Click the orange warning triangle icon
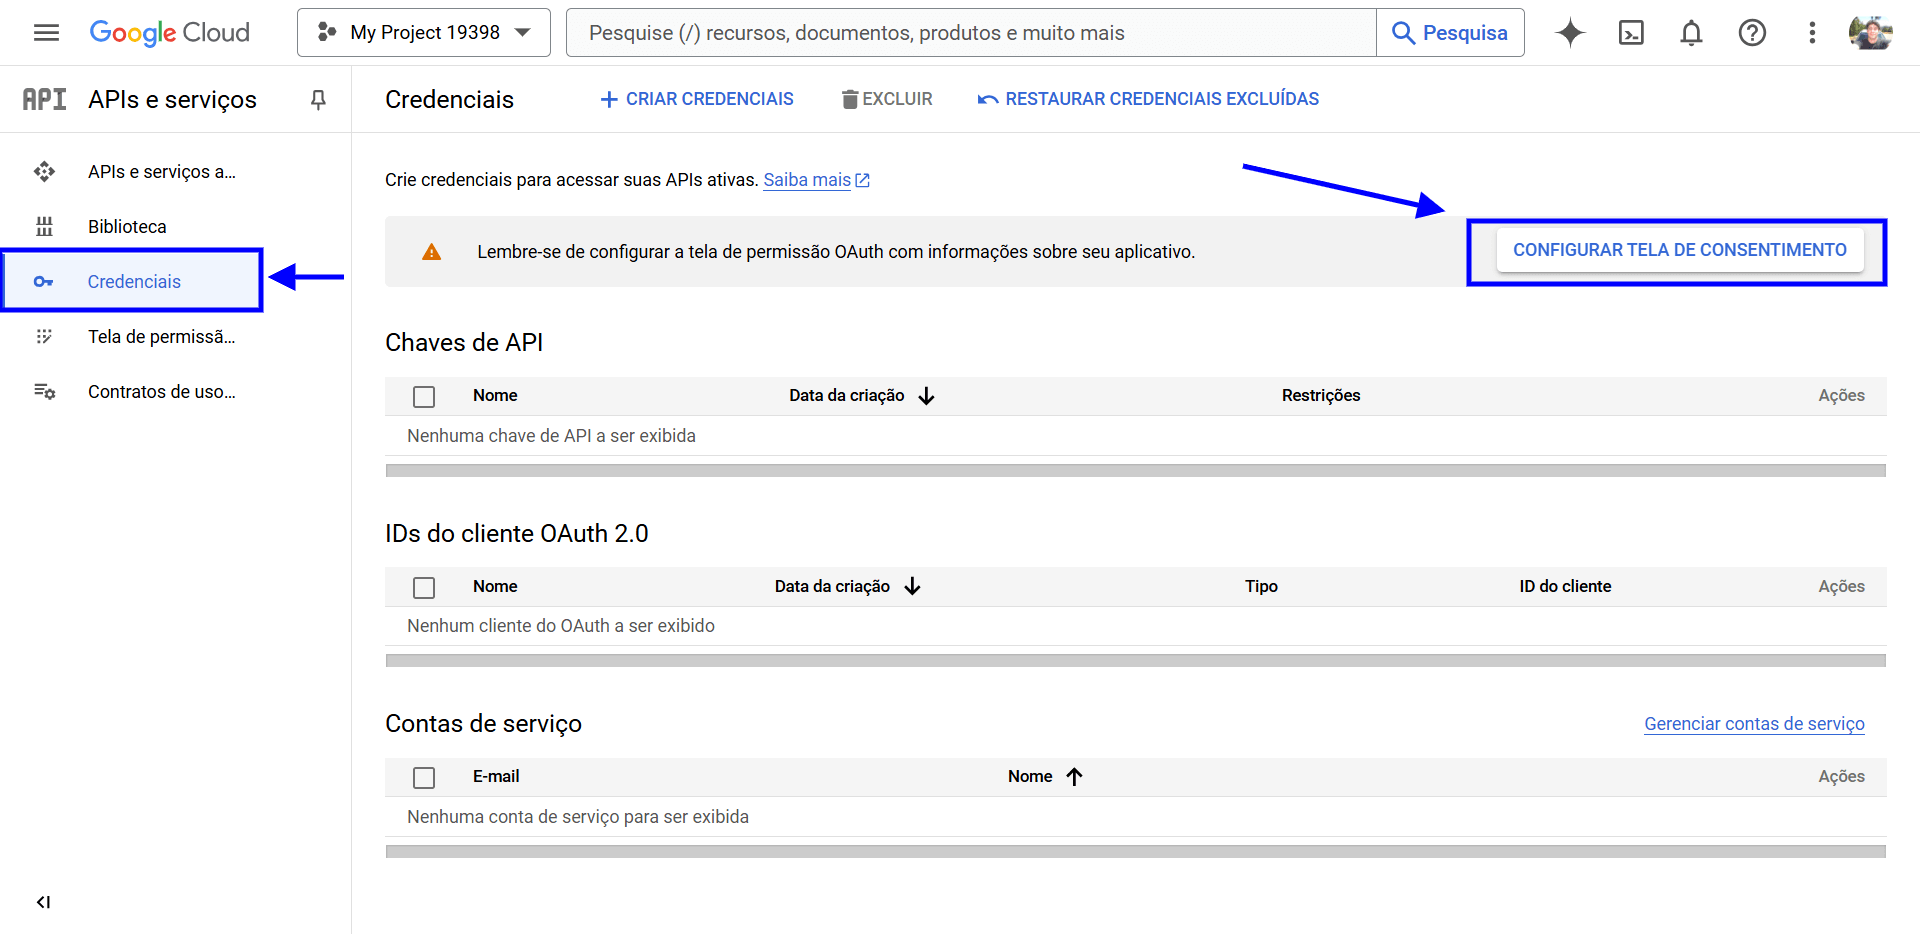Image resolution: width=1920 pixels, height=934 pixels. 431,252
